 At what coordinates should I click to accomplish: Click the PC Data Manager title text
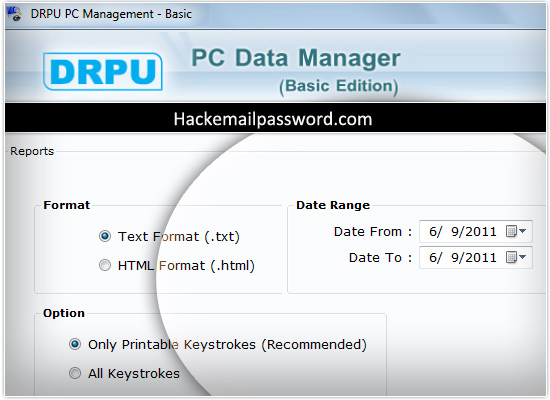(296, 58)
